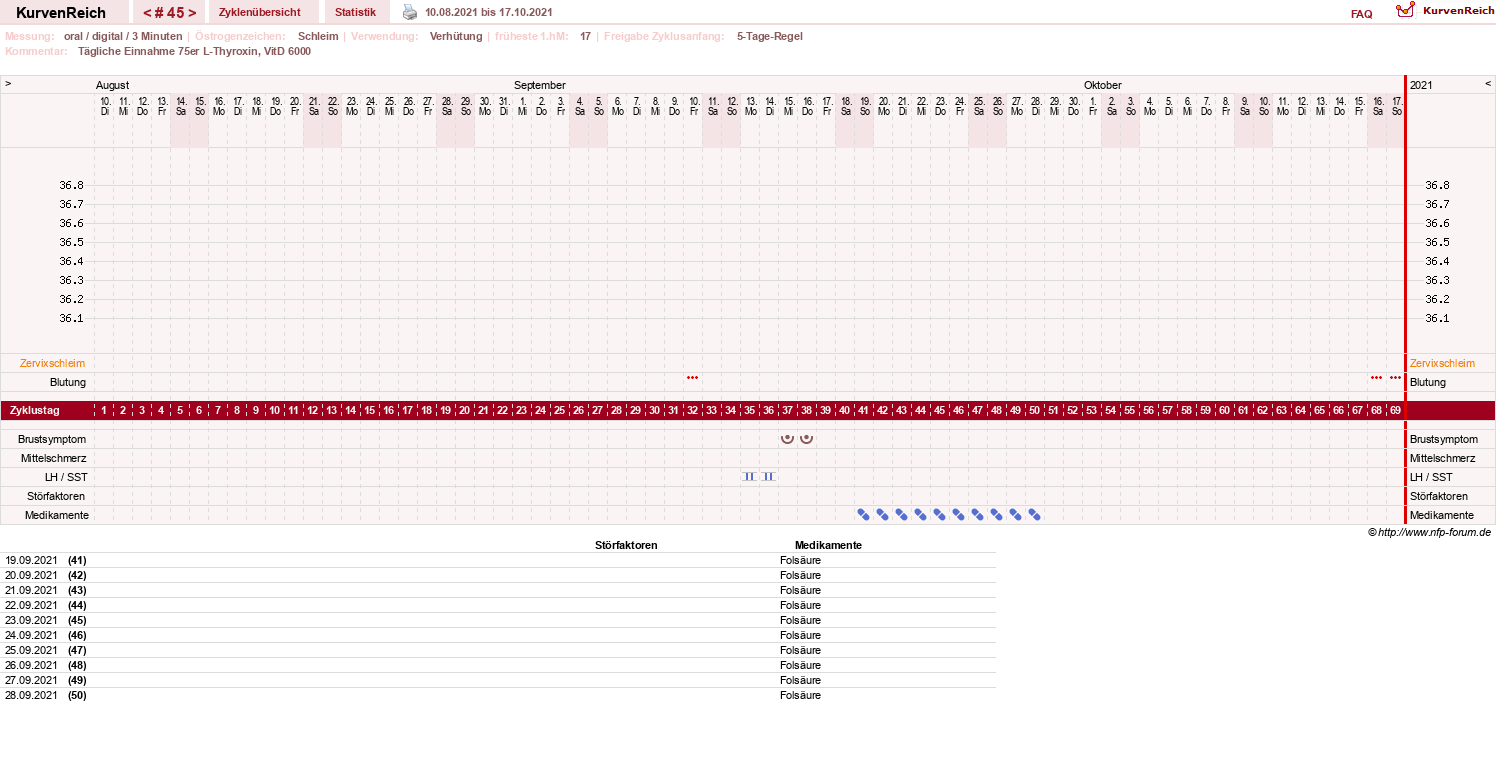This screenshot has width=1496, height=764.
Task: Click the 36.1 label on the right axis
Action: pos(1437,318)
